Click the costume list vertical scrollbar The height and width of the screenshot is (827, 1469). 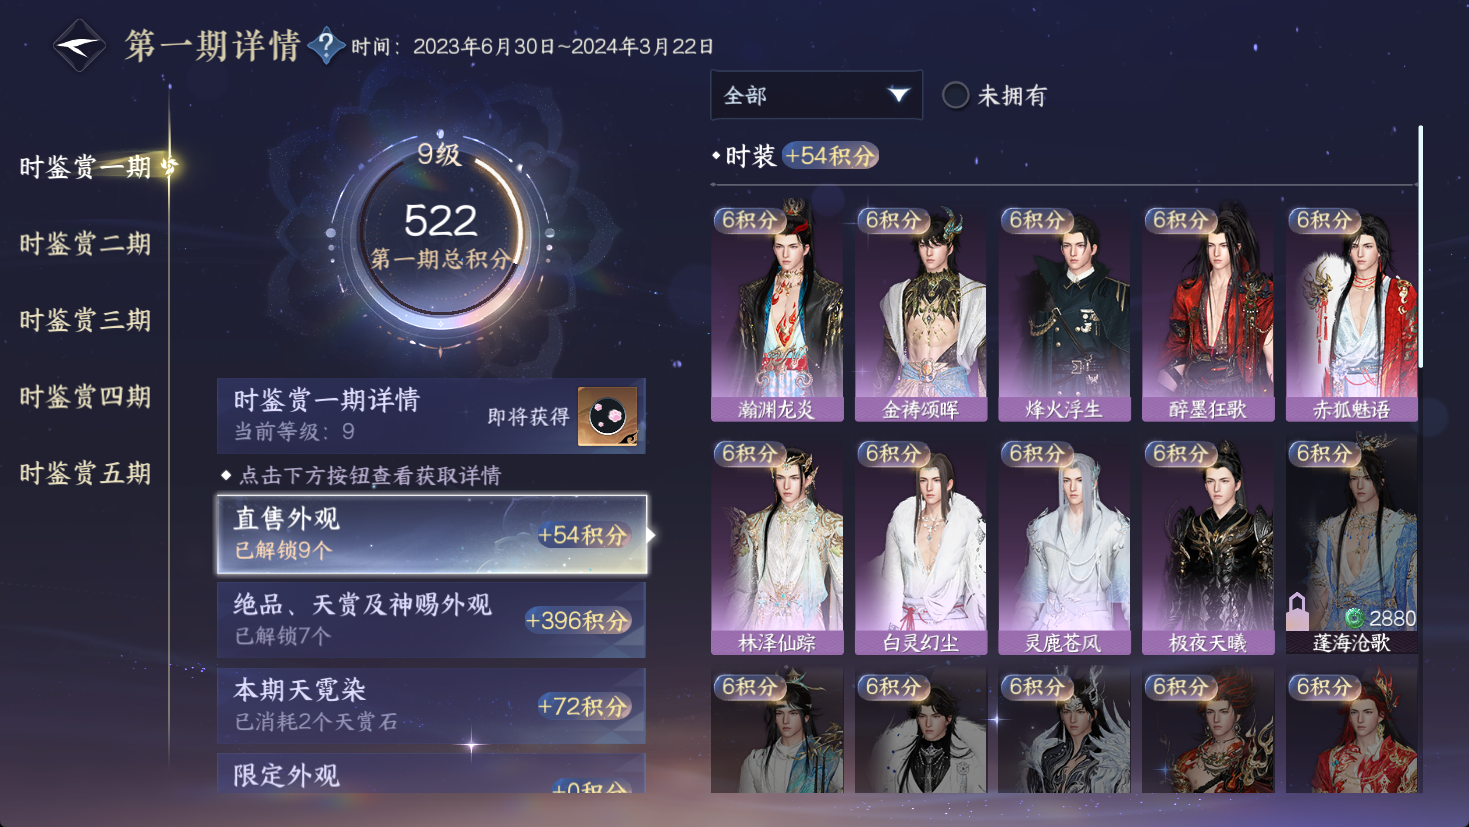1420,245
